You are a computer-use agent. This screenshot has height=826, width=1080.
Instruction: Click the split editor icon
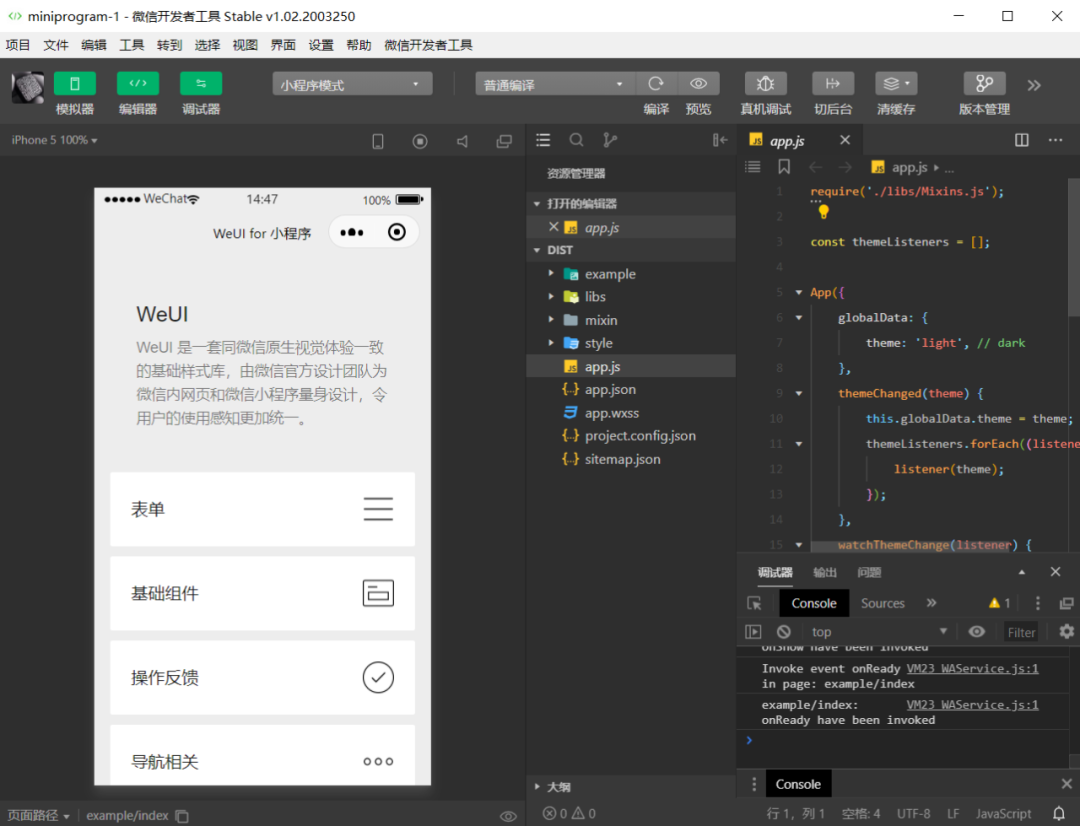click(x=1021, y=140)
